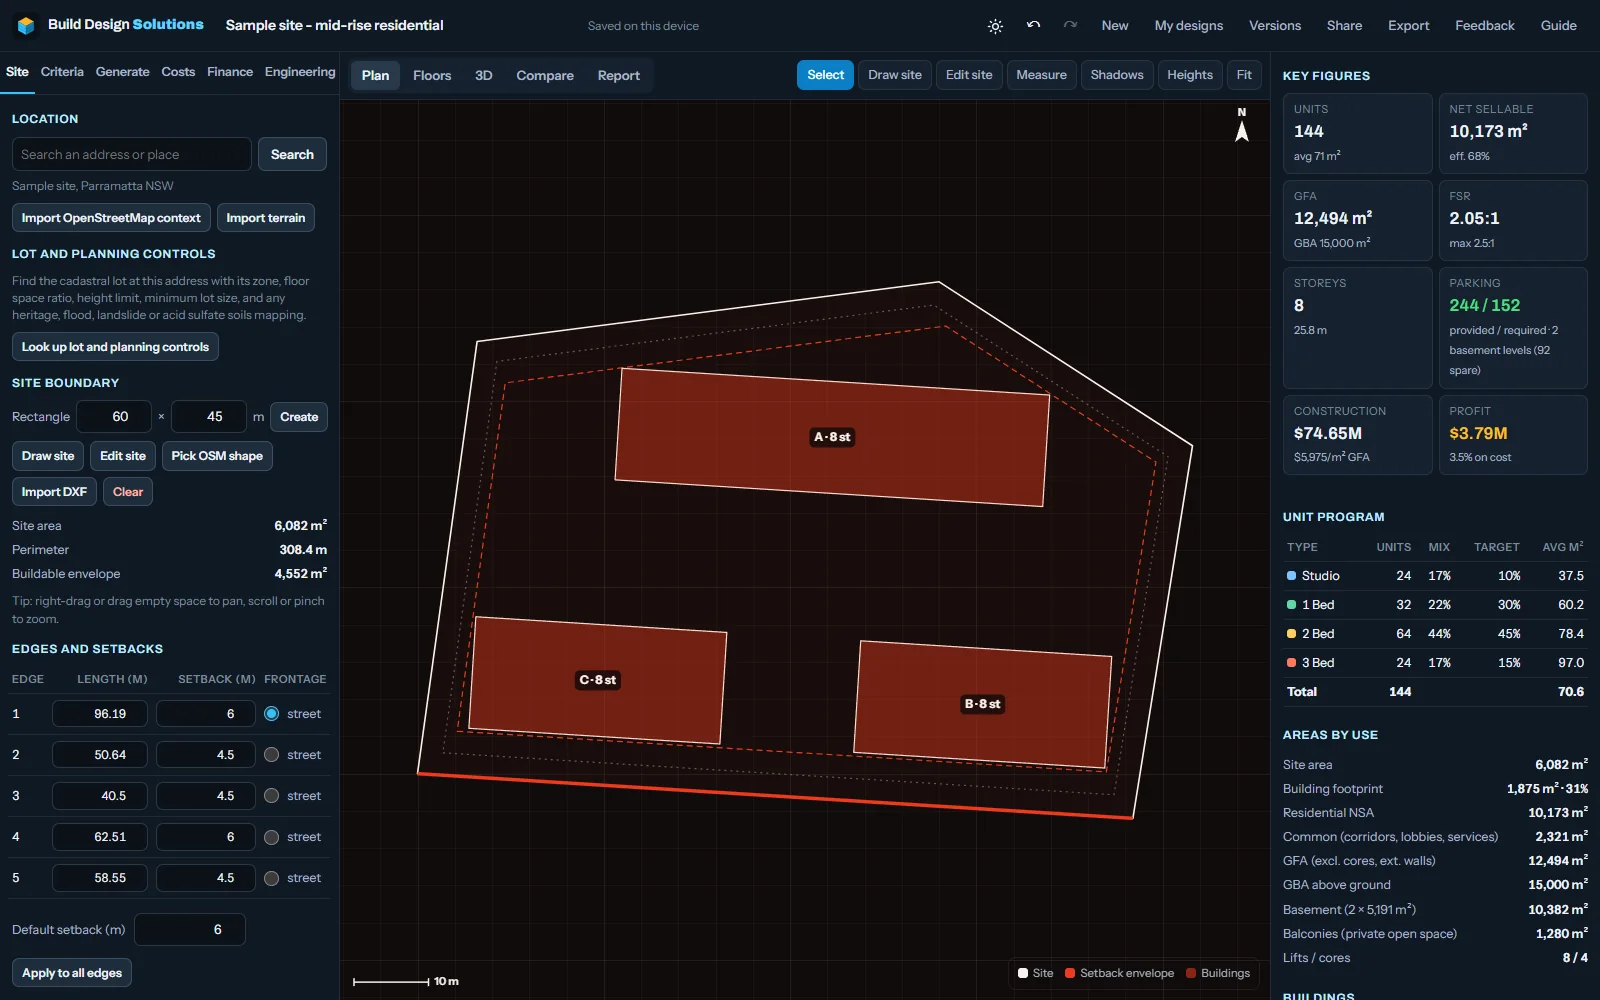The width and height of the screenshot is (1600, 1000).
Task: Click the Create rectangle button
Action: click(x=299, y=417)
